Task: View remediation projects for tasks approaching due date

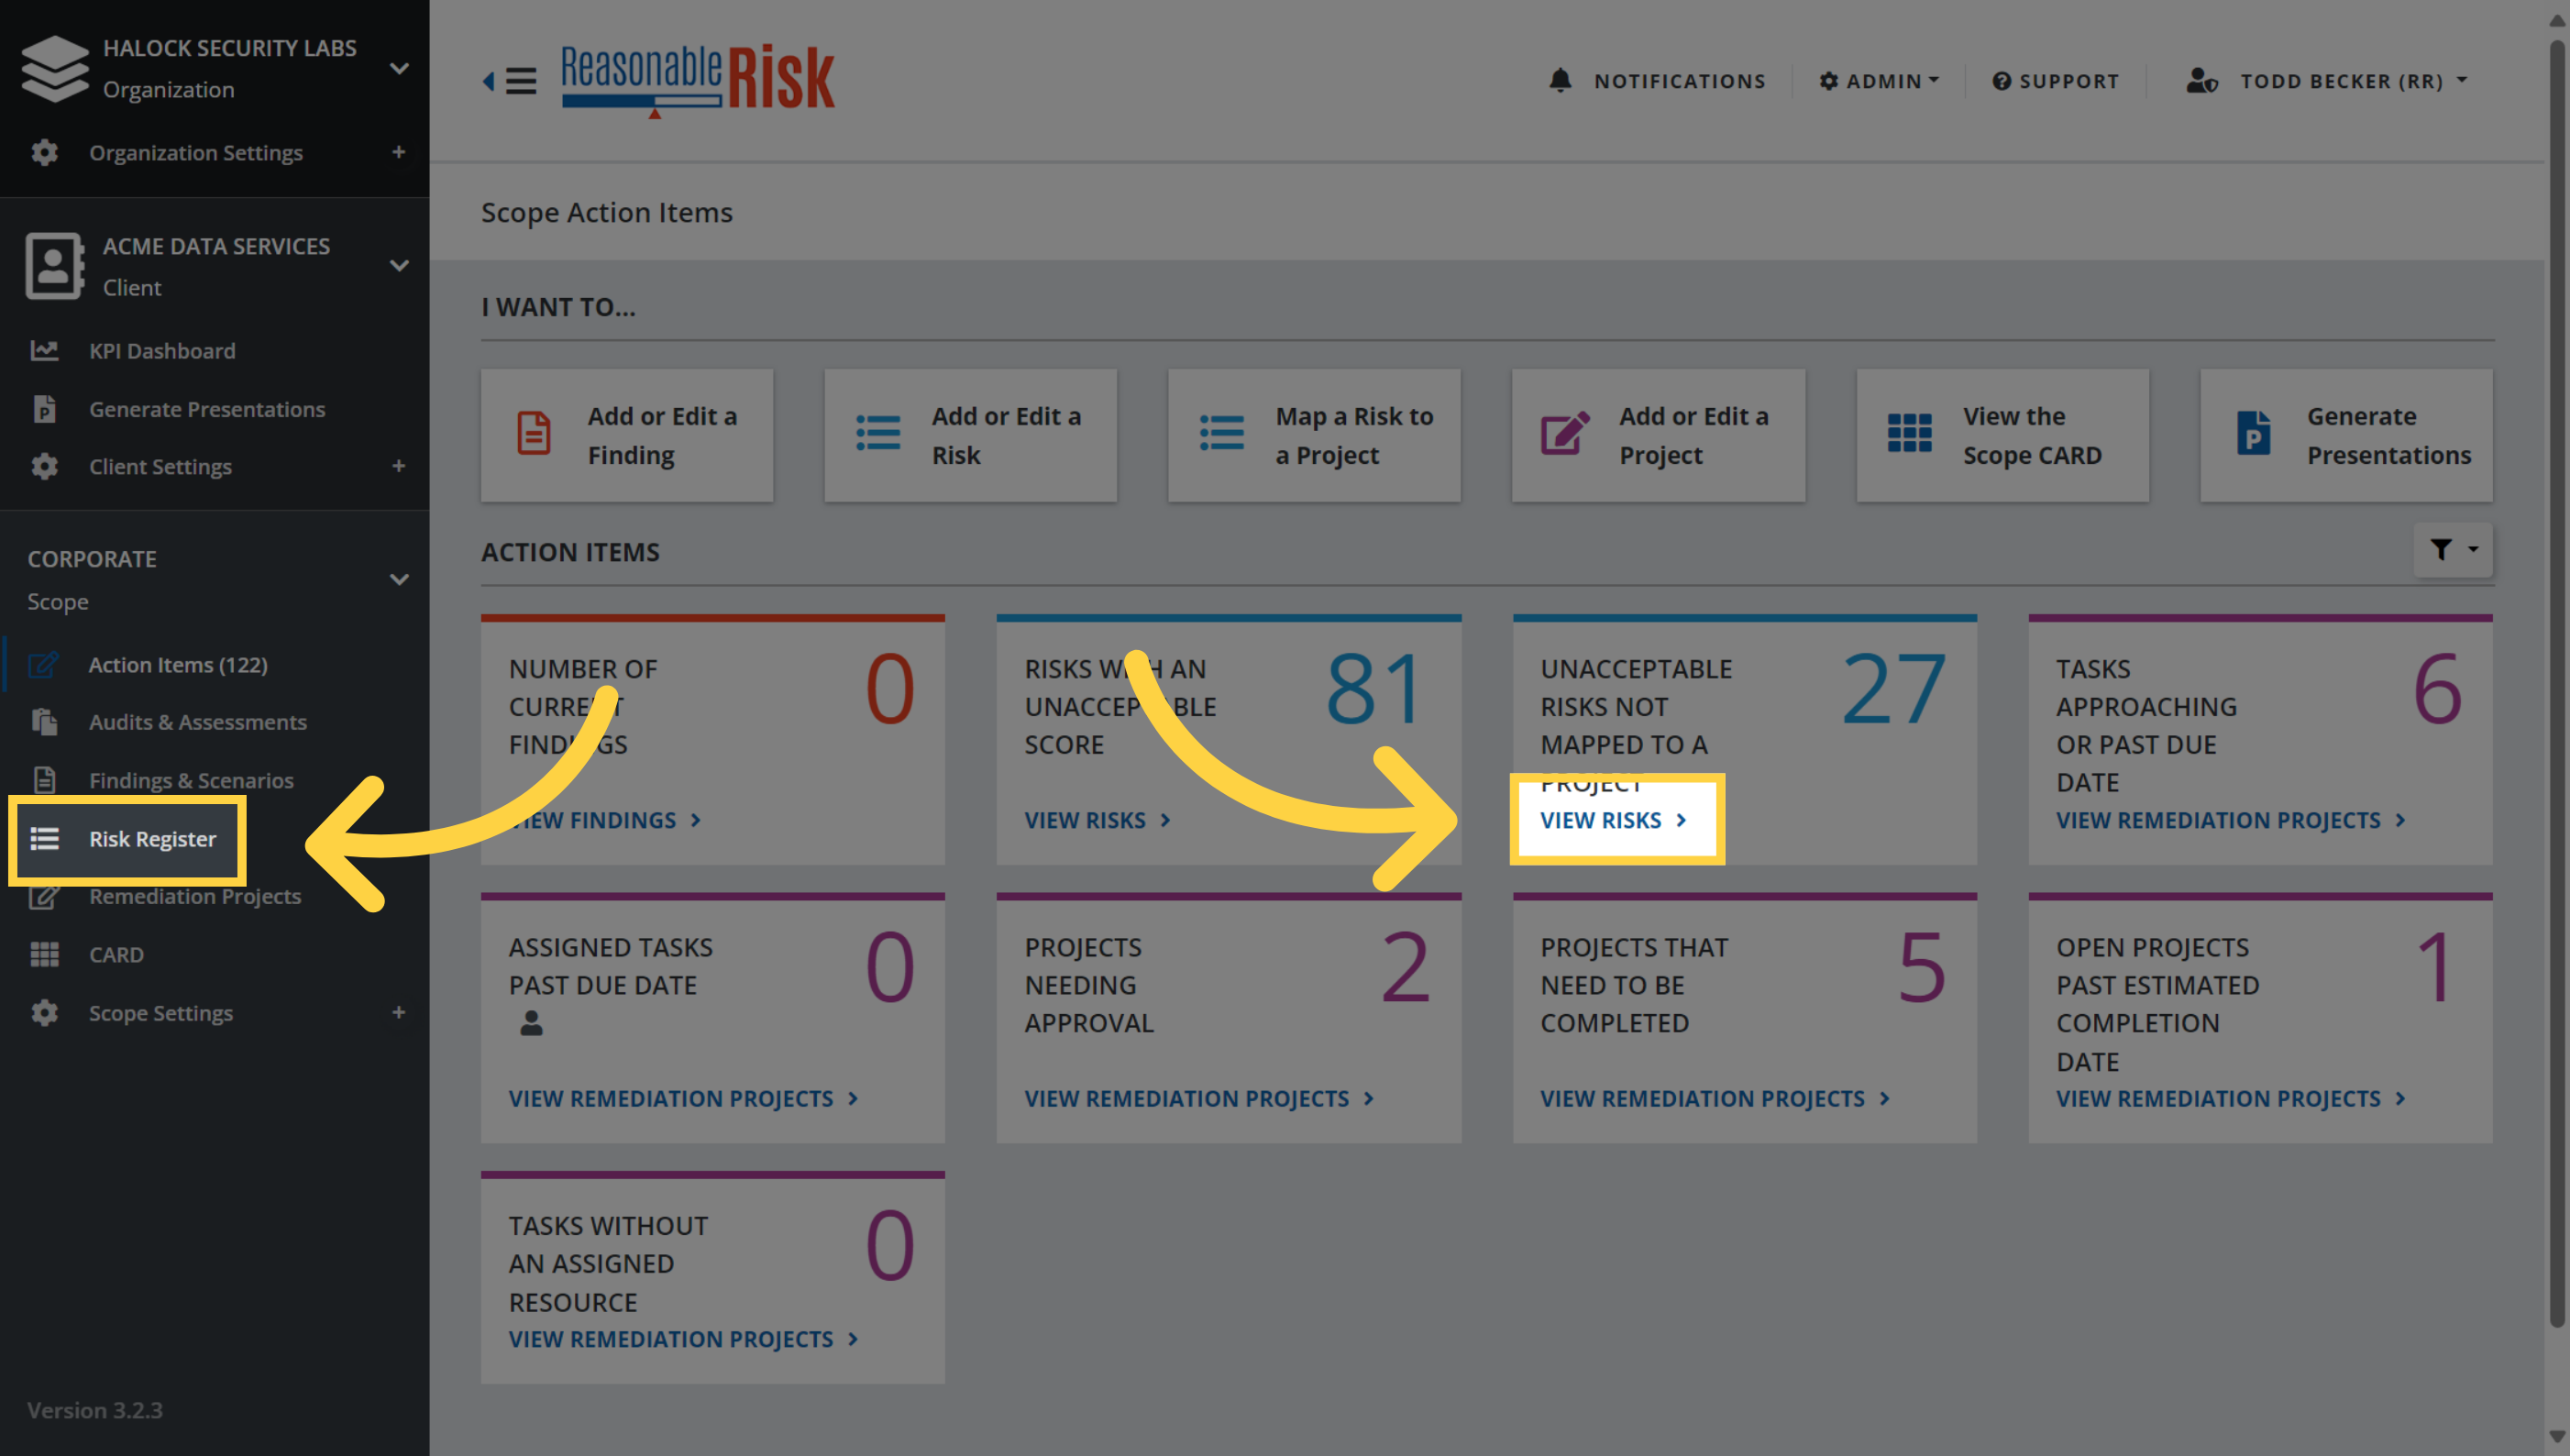Action: [x=2230, y=820]
